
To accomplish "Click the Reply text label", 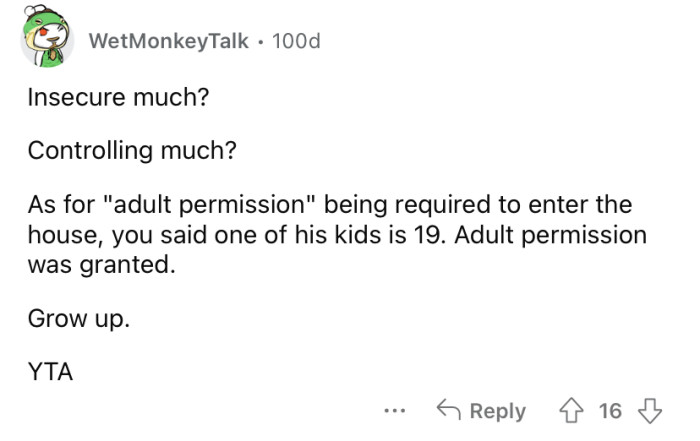I will click(x=497, y=411).
